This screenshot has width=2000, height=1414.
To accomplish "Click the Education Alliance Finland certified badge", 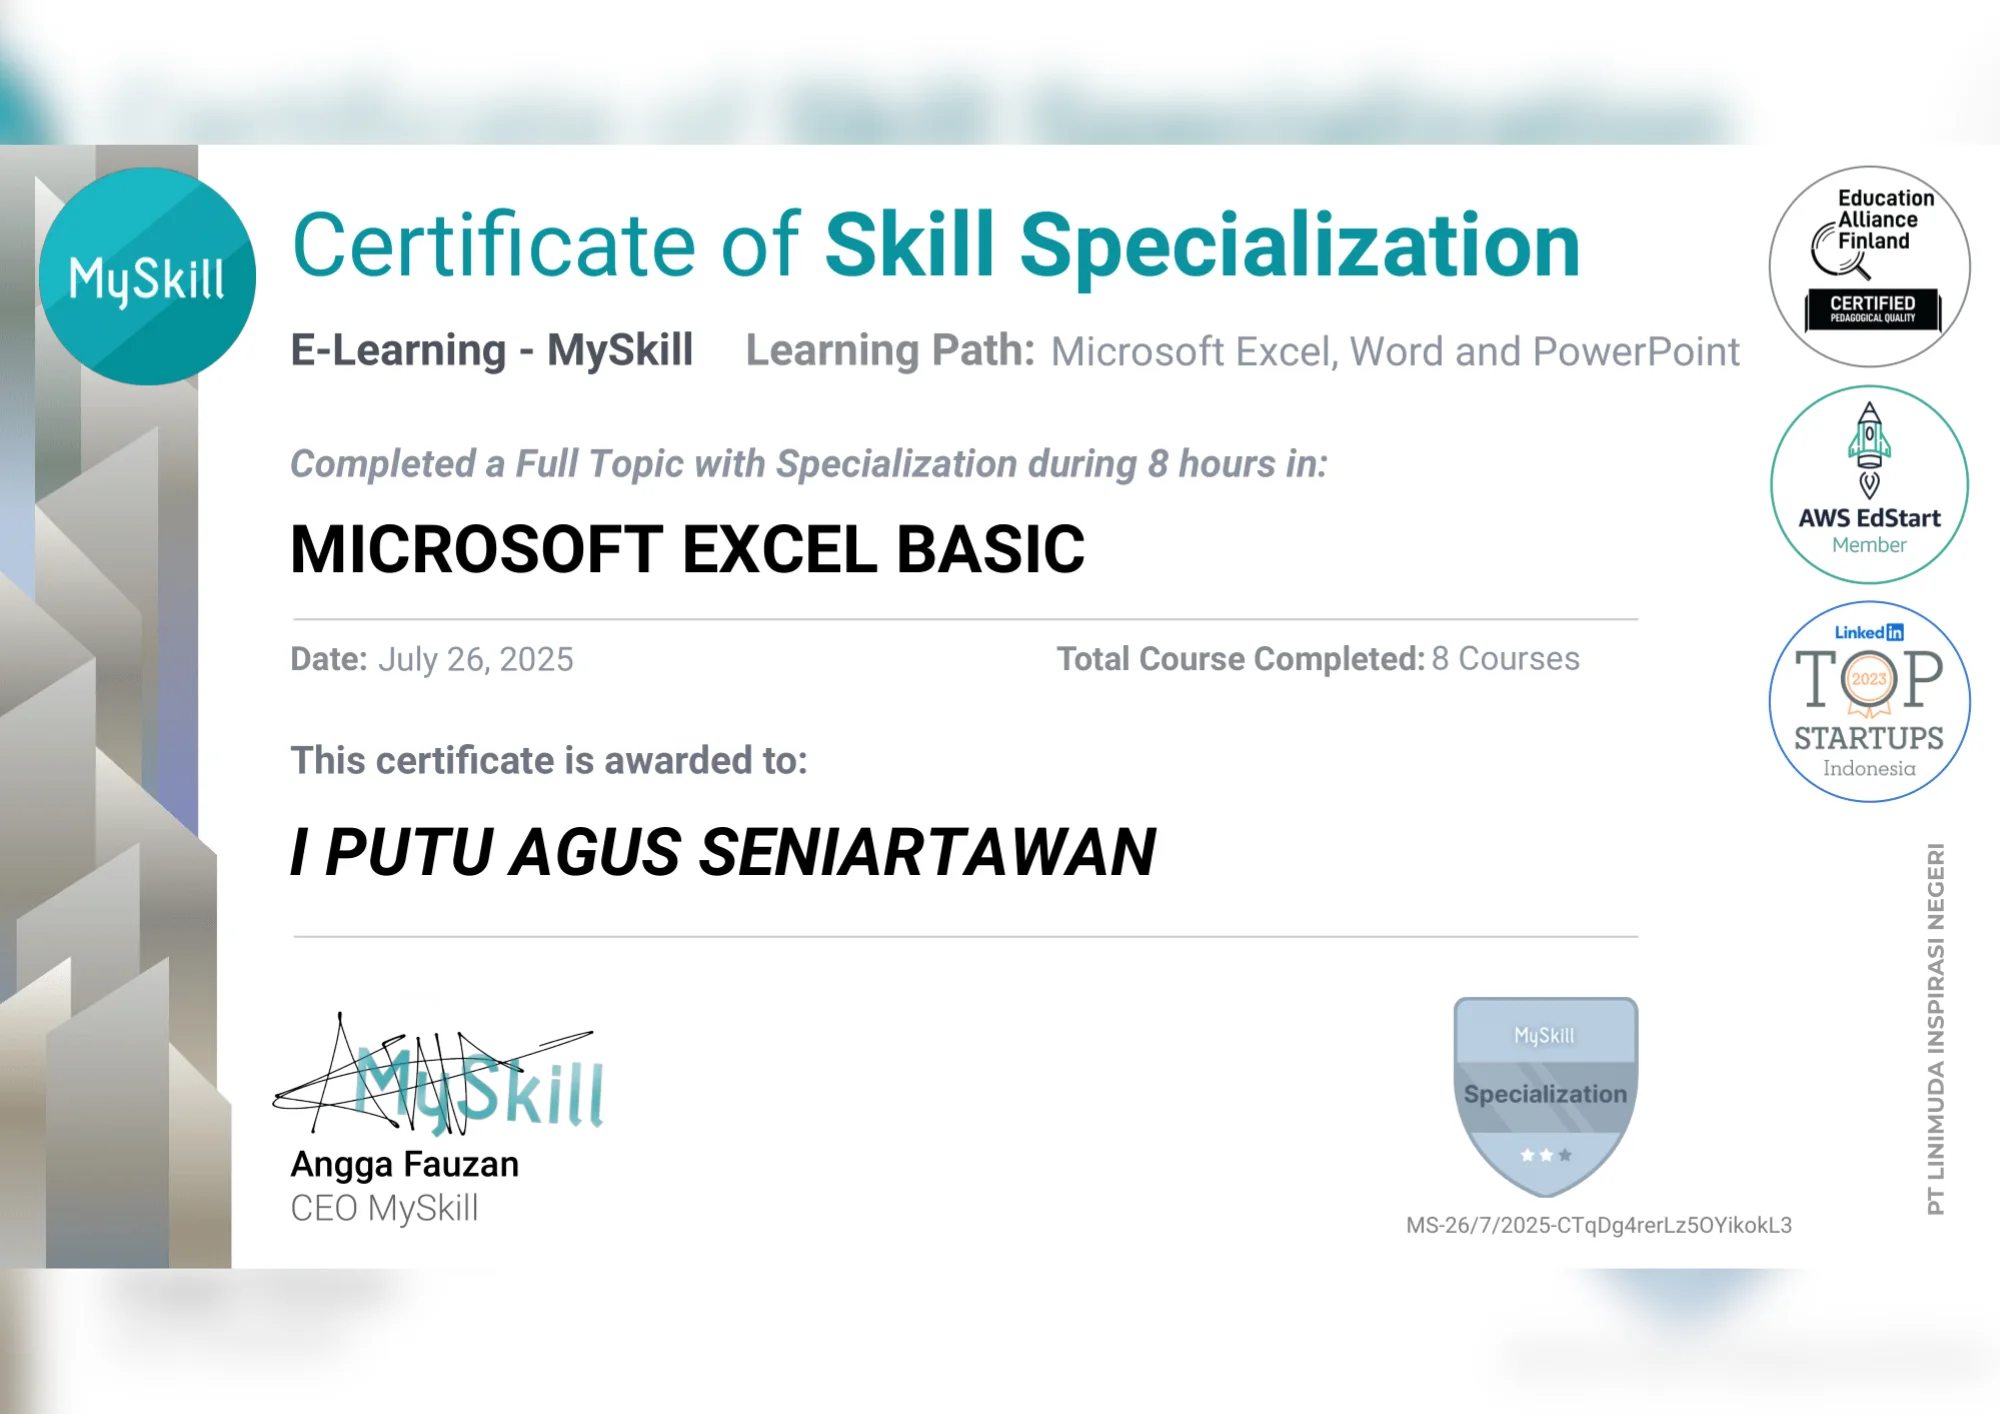I will tap(1869, 266).
